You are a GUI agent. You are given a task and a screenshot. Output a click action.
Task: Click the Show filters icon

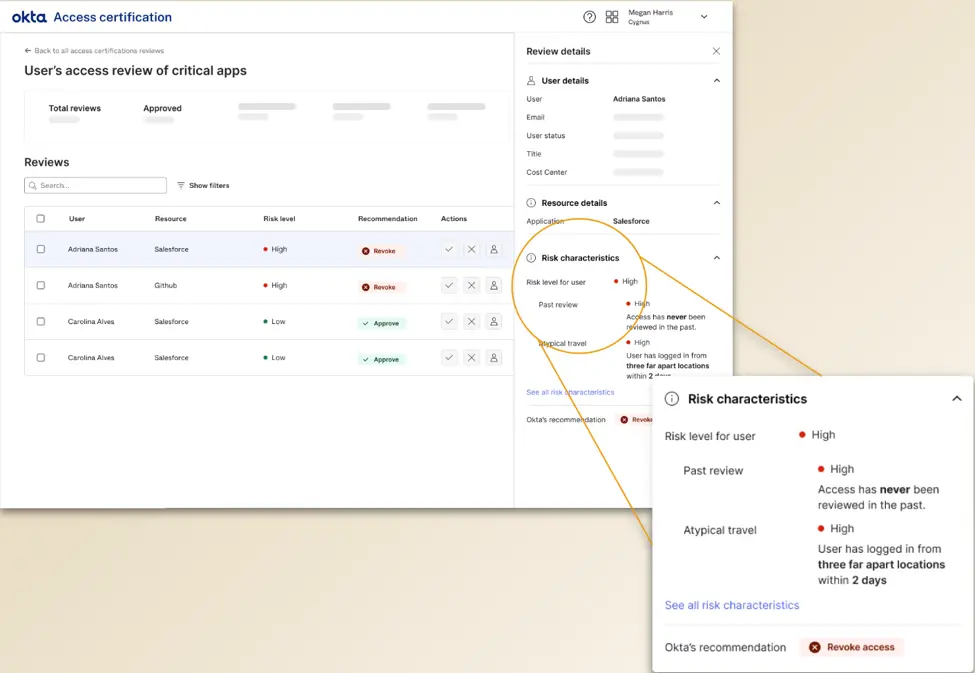181,186
